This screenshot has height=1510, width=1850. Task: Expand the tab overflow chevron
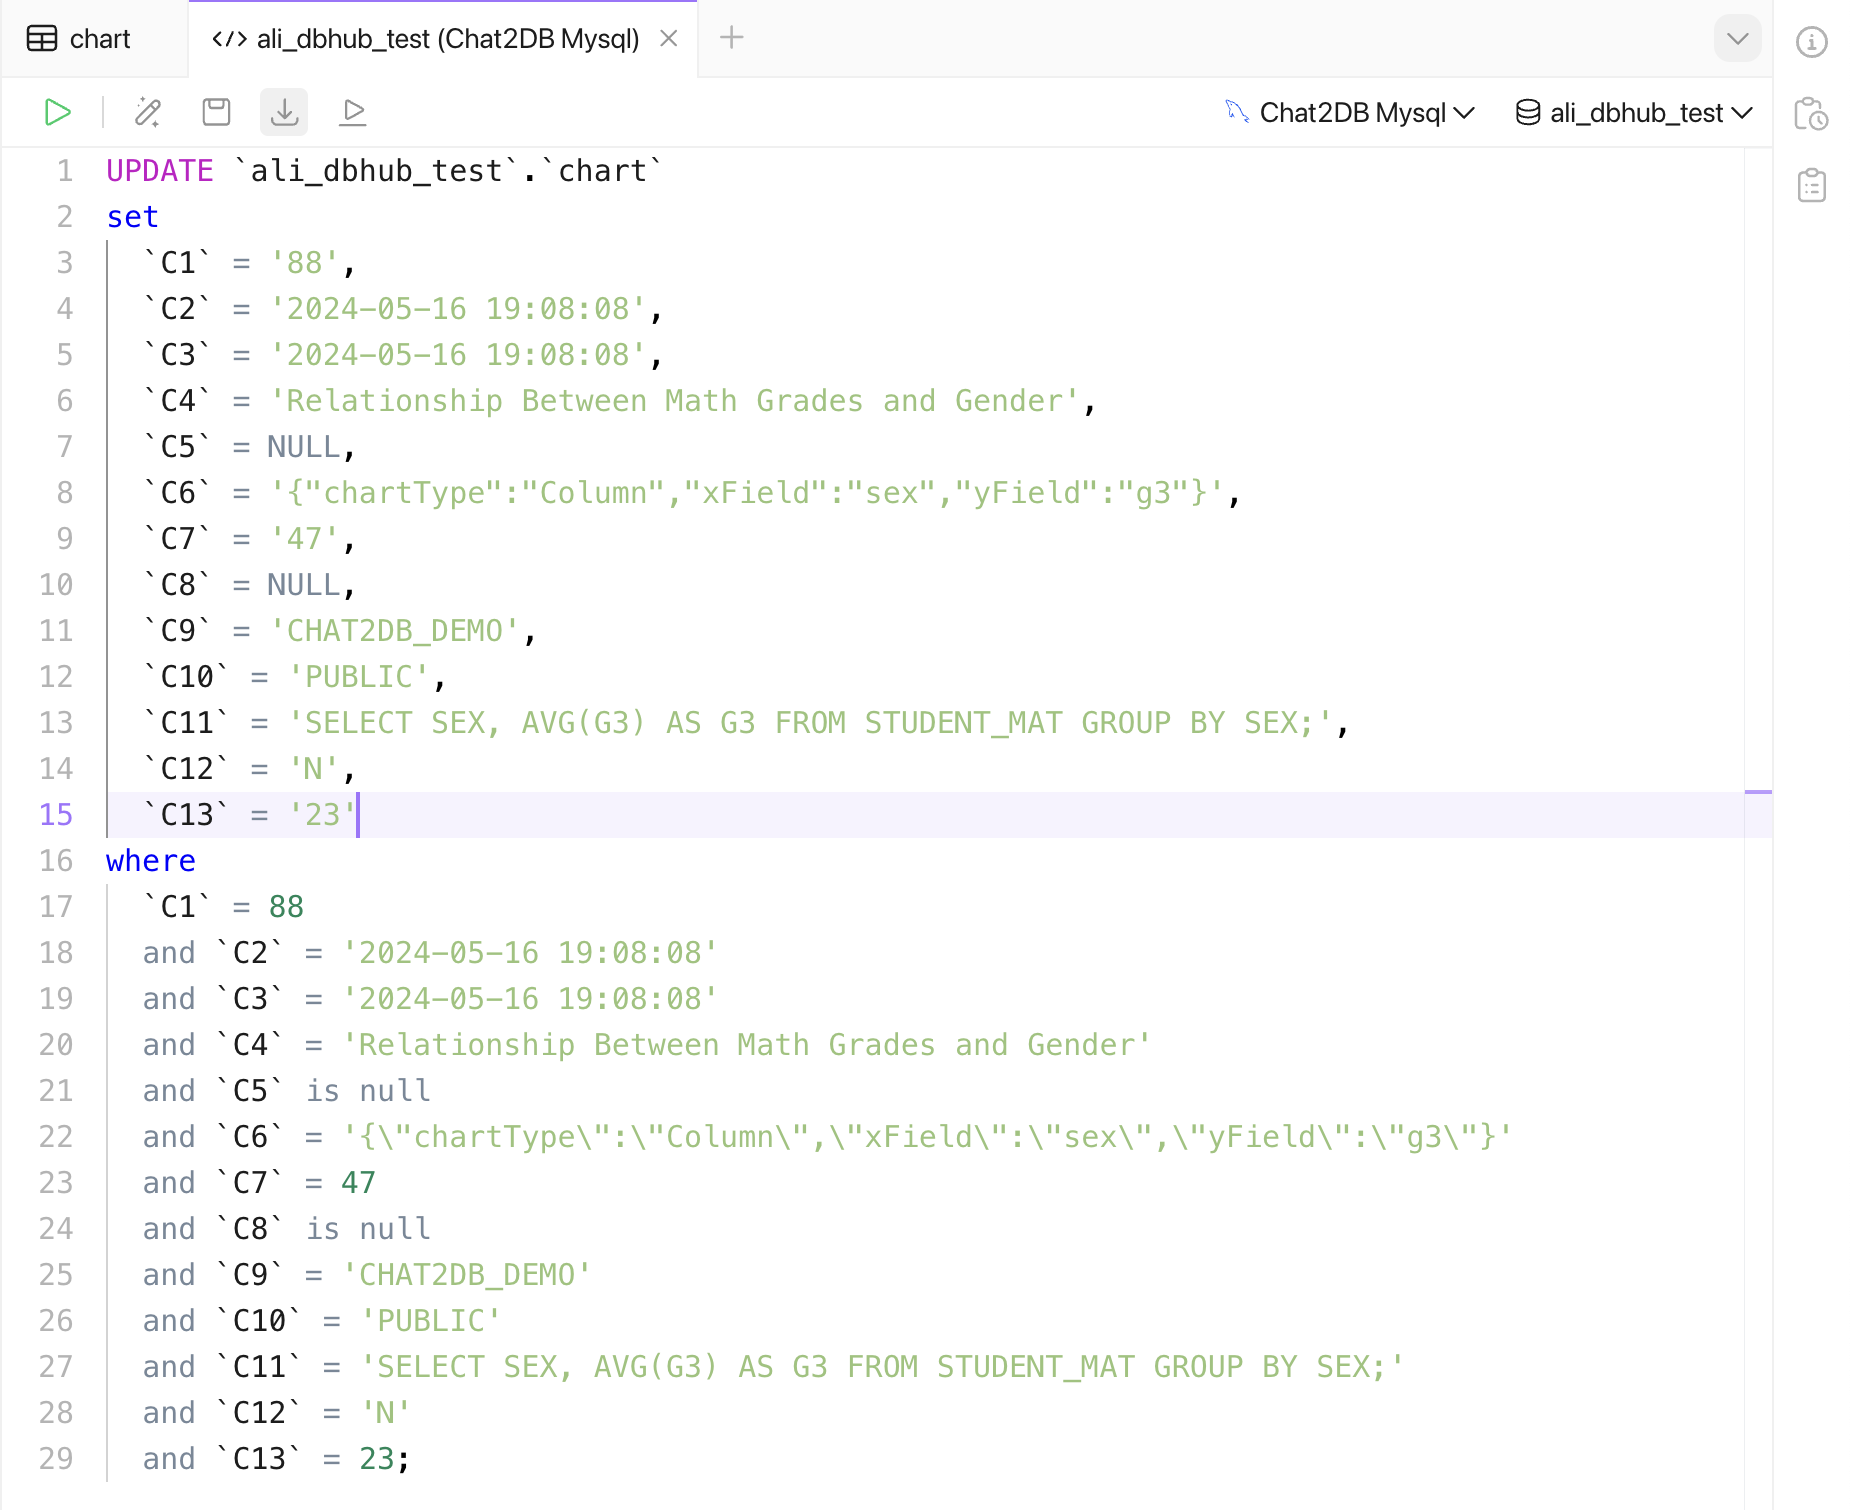[x=1738, y=38]
